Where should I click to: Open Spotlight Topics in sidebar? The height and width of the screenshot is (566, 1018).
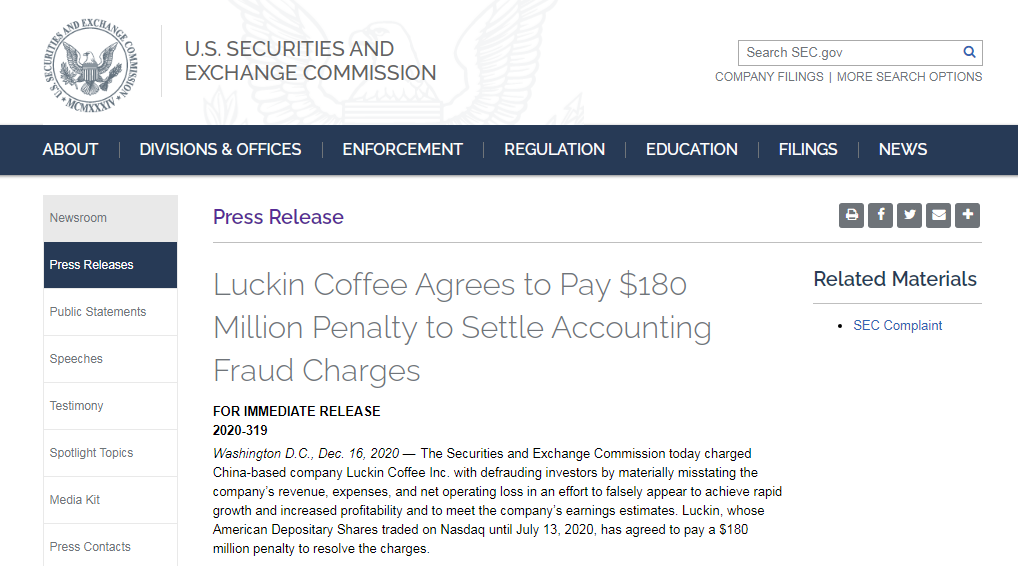91,453
